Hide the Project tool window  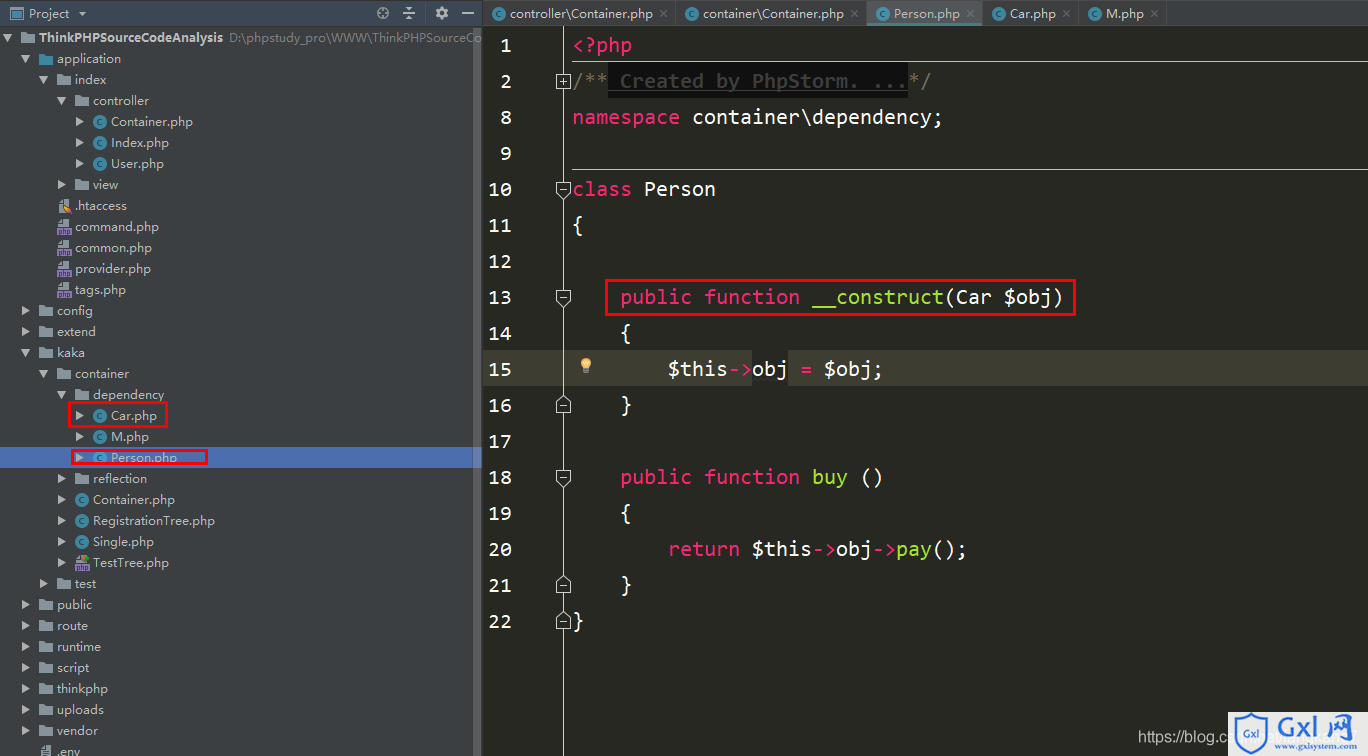[468, 13]
